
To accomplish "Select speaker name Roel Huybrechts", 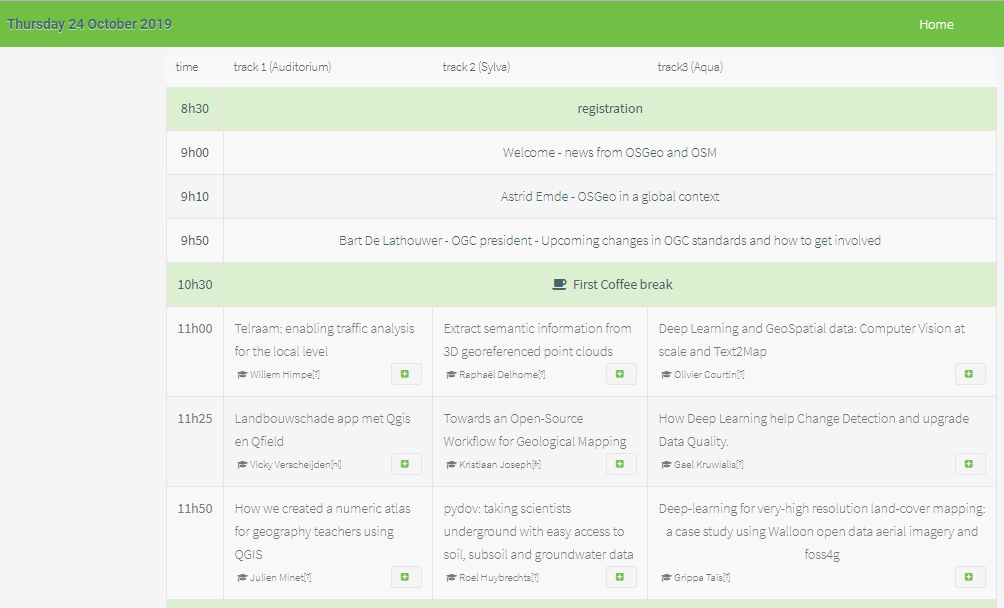I will click(494, 577).
